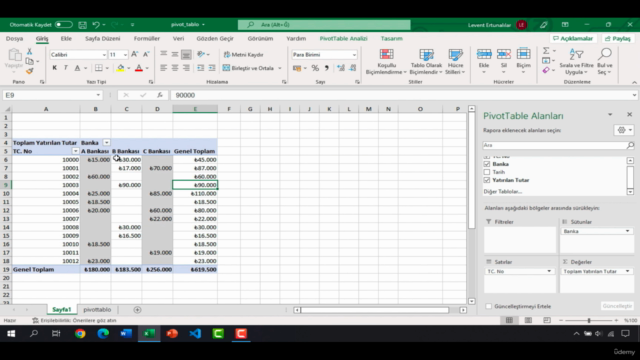The image size is (640, 360).
Task: Uncheck the Banka field checkbox
Action: [487, 164]
